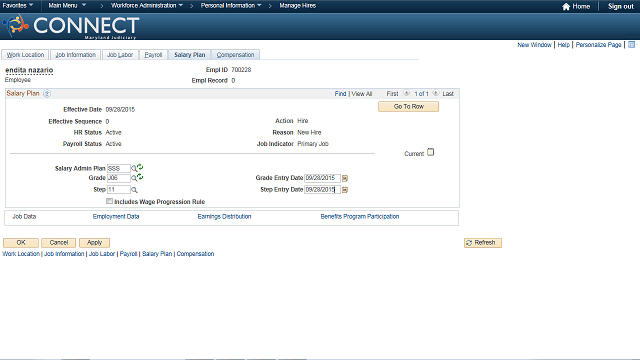Switch to the Job Information tab
The width and height of the screenshot is (640, 360).
(76, 55)
